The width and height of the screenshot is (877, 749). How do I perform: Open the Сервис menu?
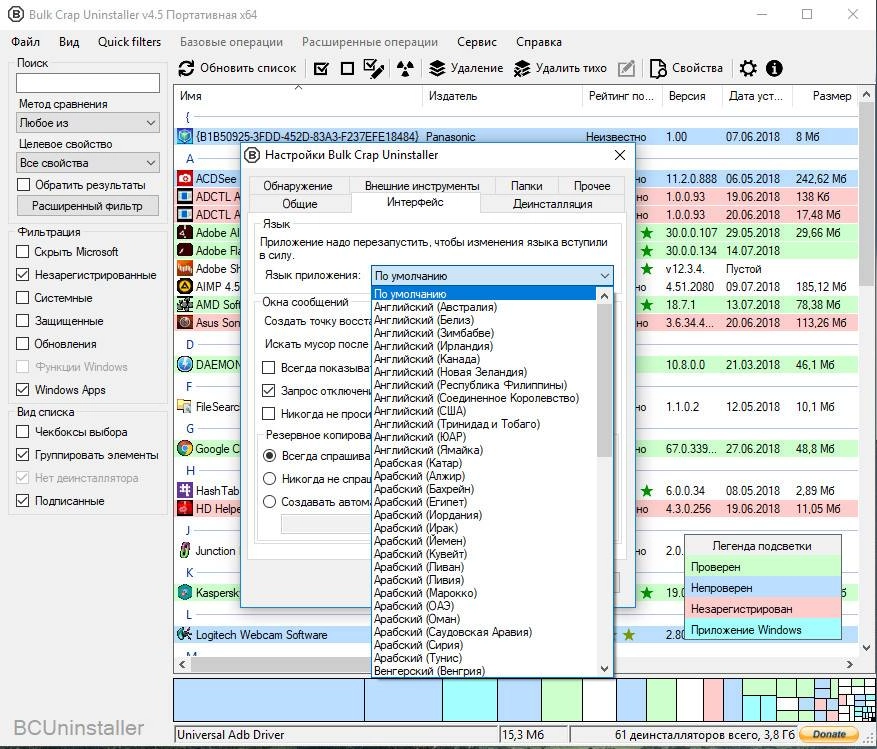pos(477,42)
